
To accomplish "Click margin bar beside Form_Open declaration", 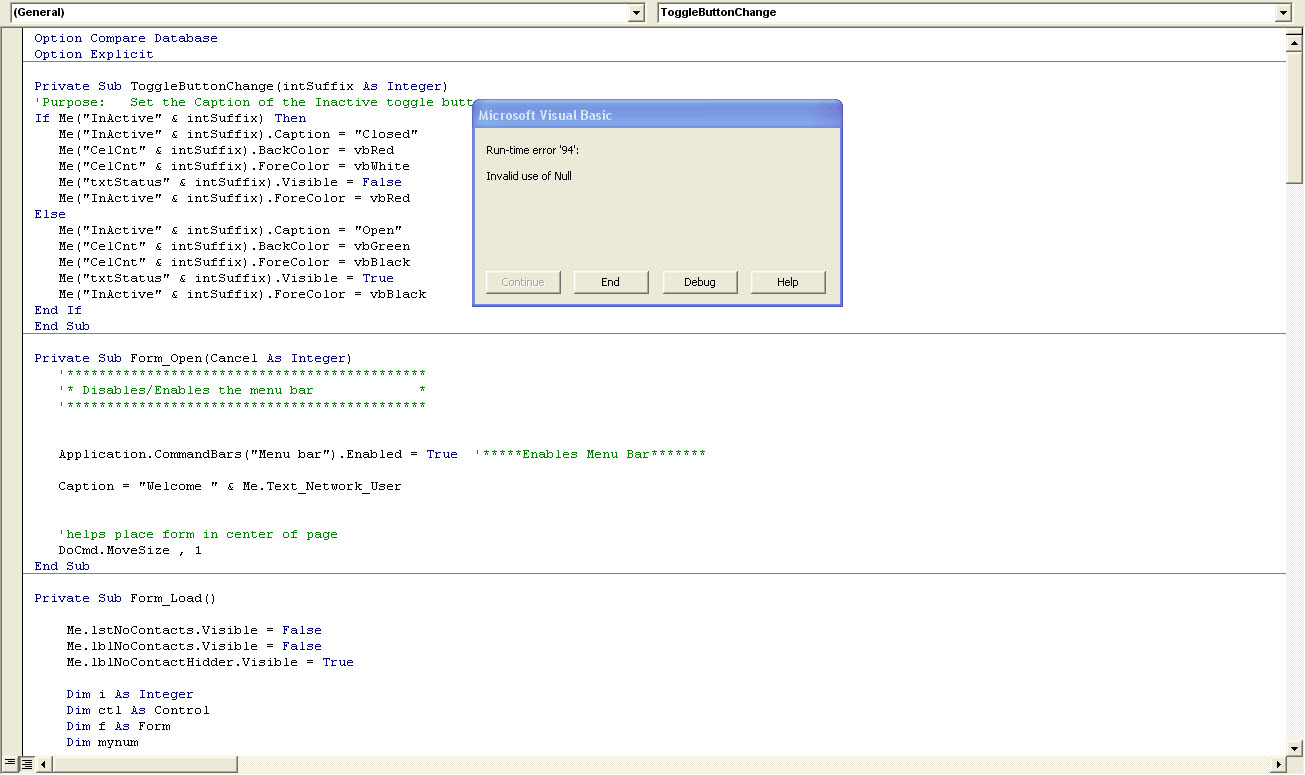I will coord(12,358).
